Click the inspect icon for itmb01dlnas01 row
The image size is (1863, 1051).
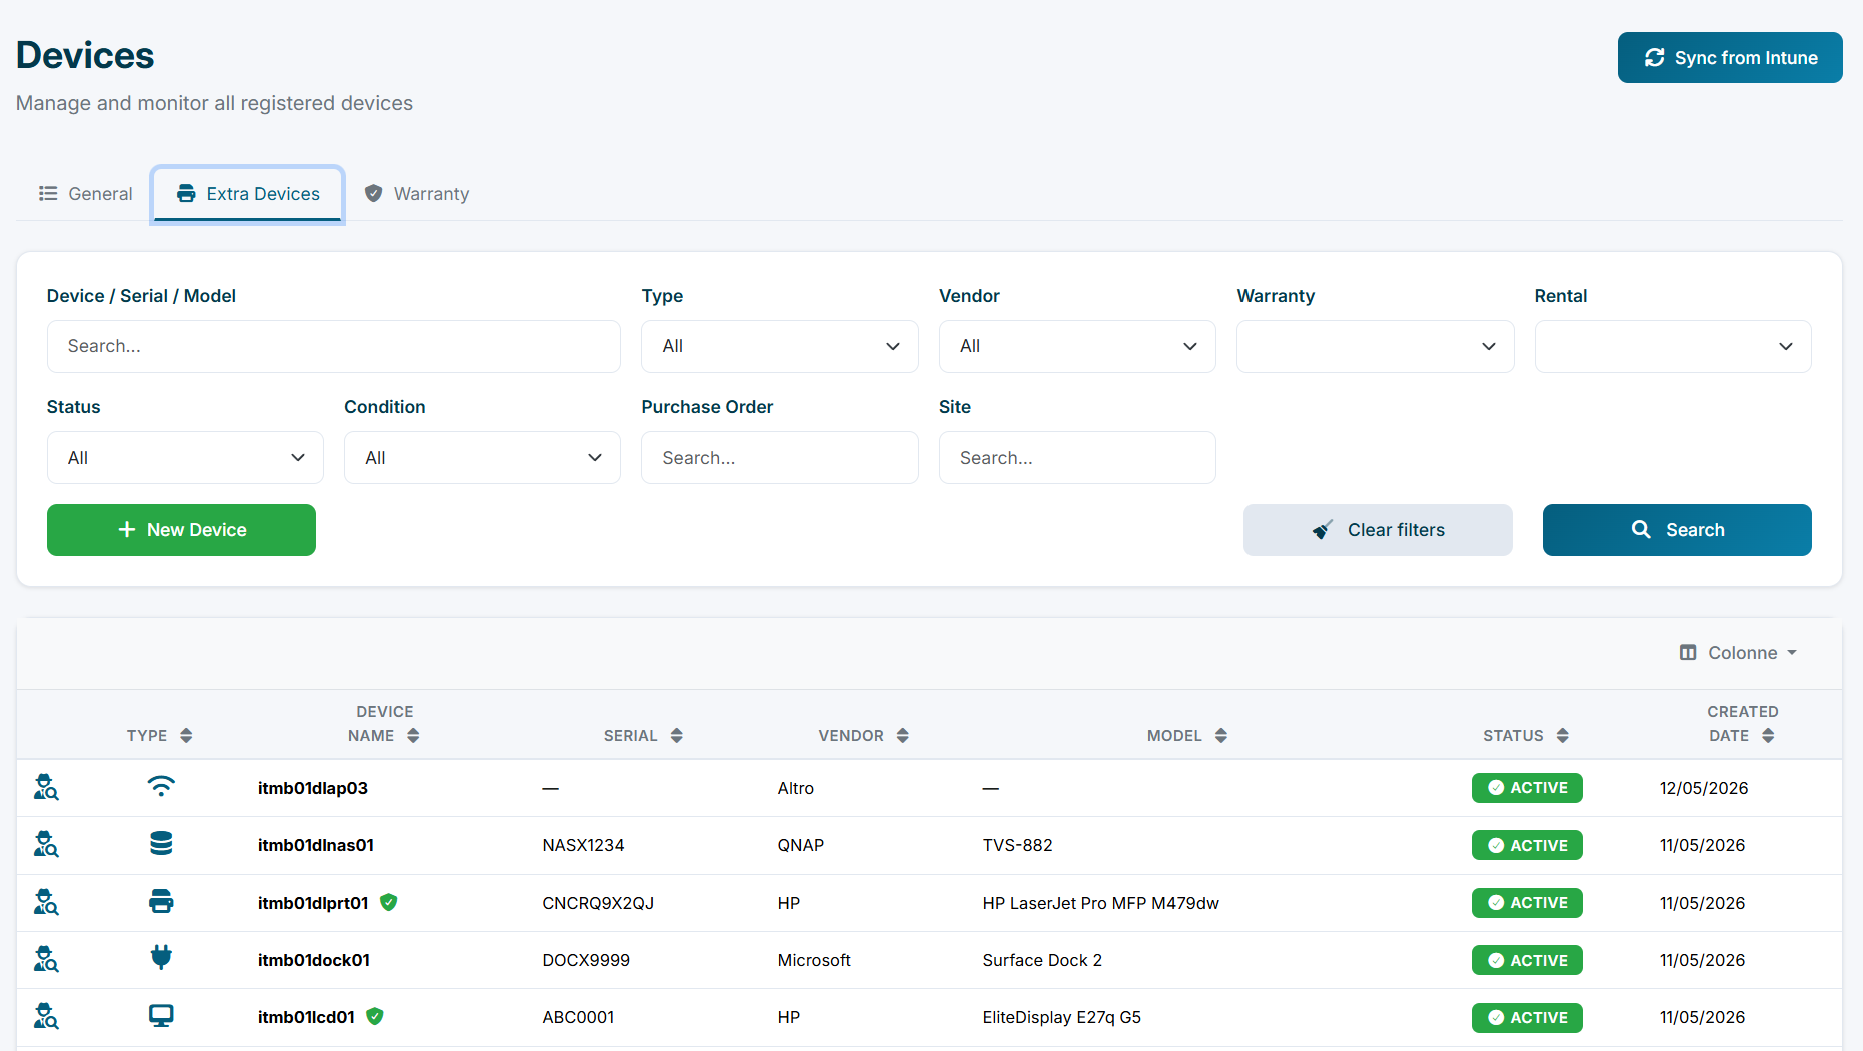[46, 844]
